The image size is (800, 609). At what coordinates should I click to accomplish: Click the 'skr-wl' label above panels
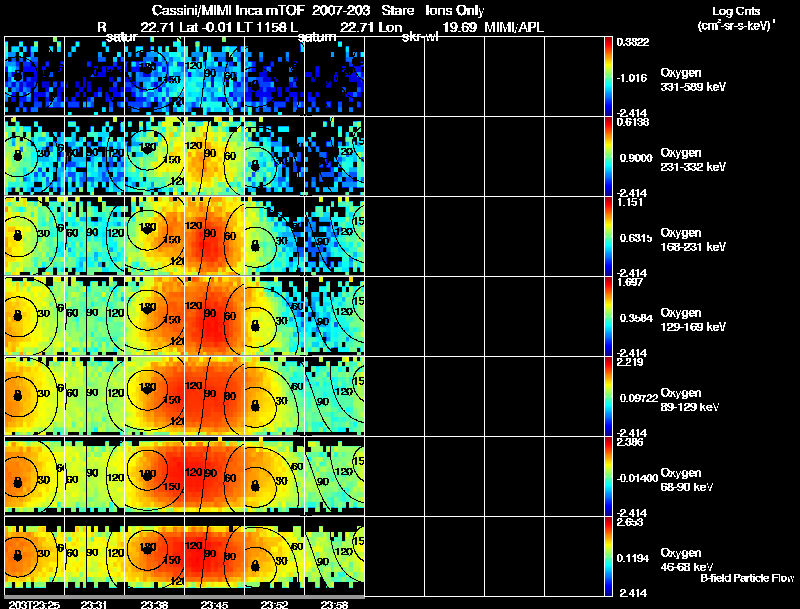click(x=420, y=37)
